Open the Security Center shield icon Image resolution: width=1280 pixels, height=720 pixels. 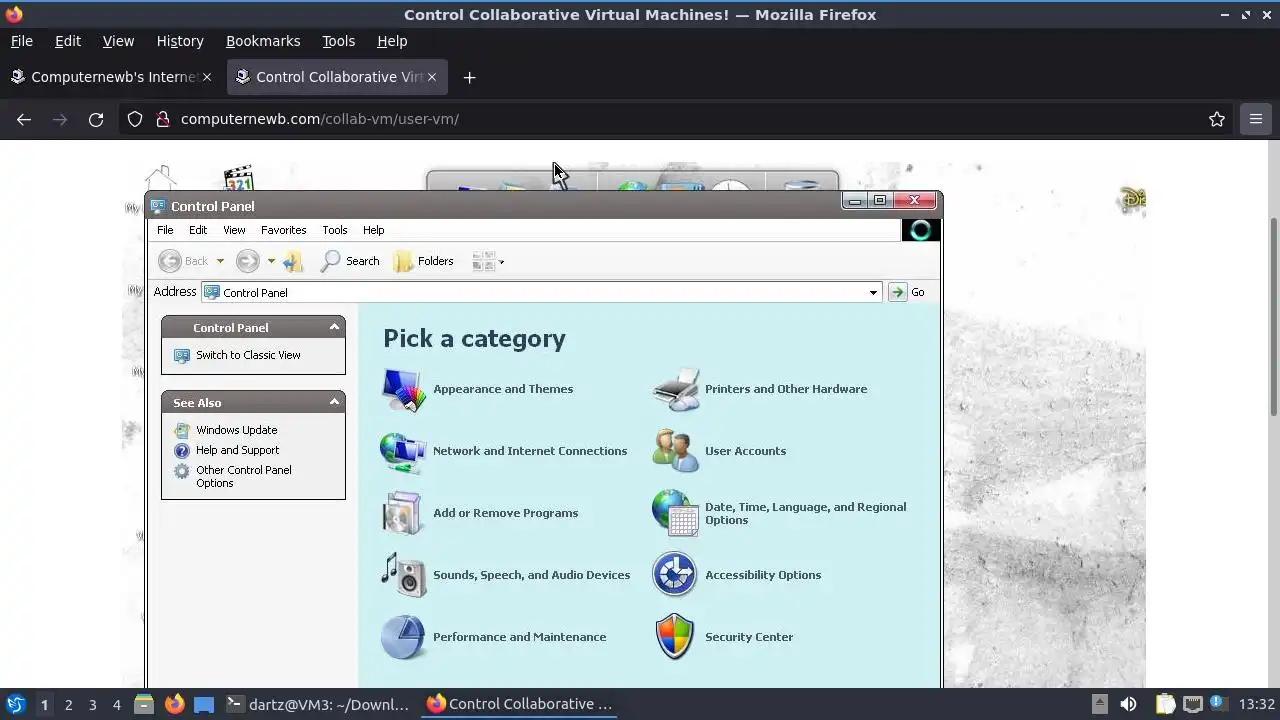click(675, 637)
